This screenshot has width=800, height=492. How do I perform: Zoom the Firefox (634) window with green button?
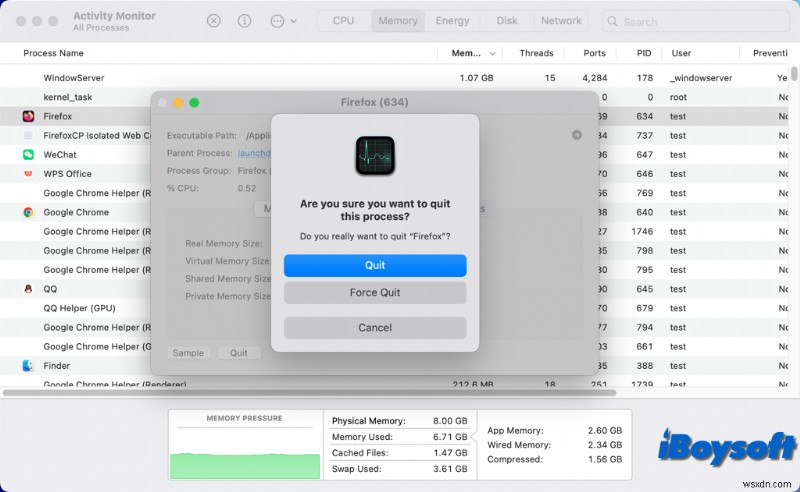click(194, 103)
